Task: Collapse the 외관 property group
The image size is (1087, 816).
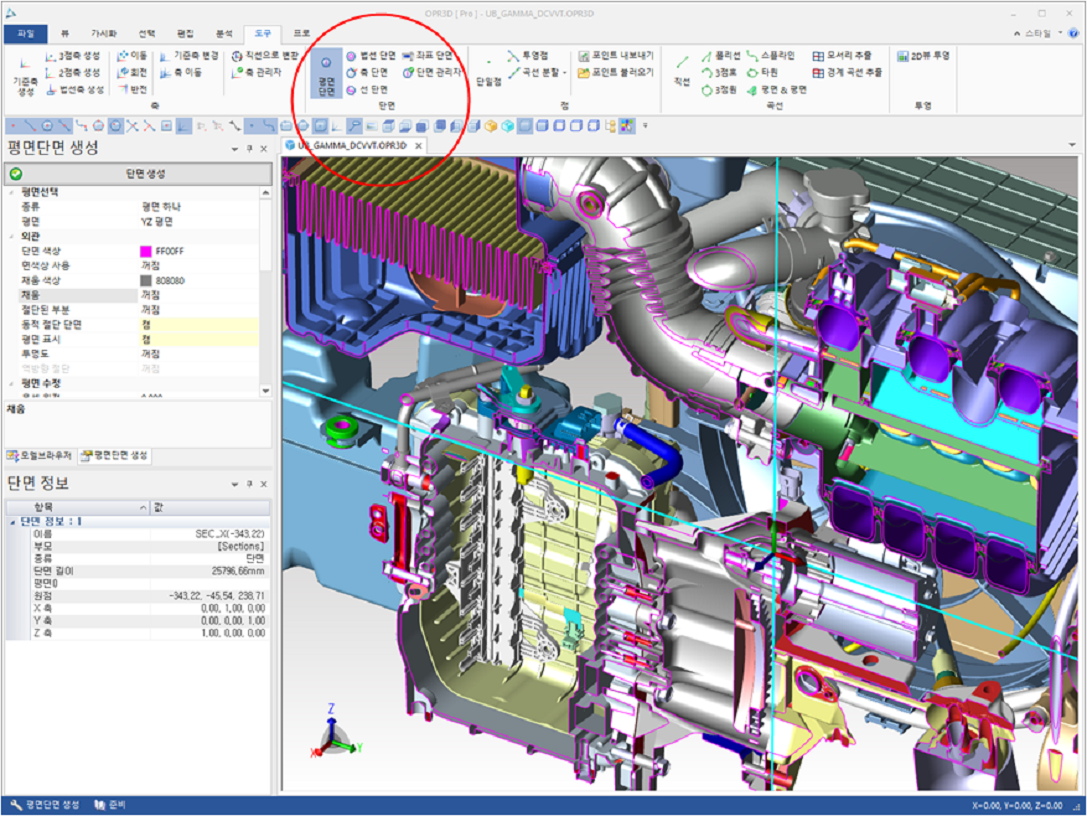Action: (x=12, y=236)
